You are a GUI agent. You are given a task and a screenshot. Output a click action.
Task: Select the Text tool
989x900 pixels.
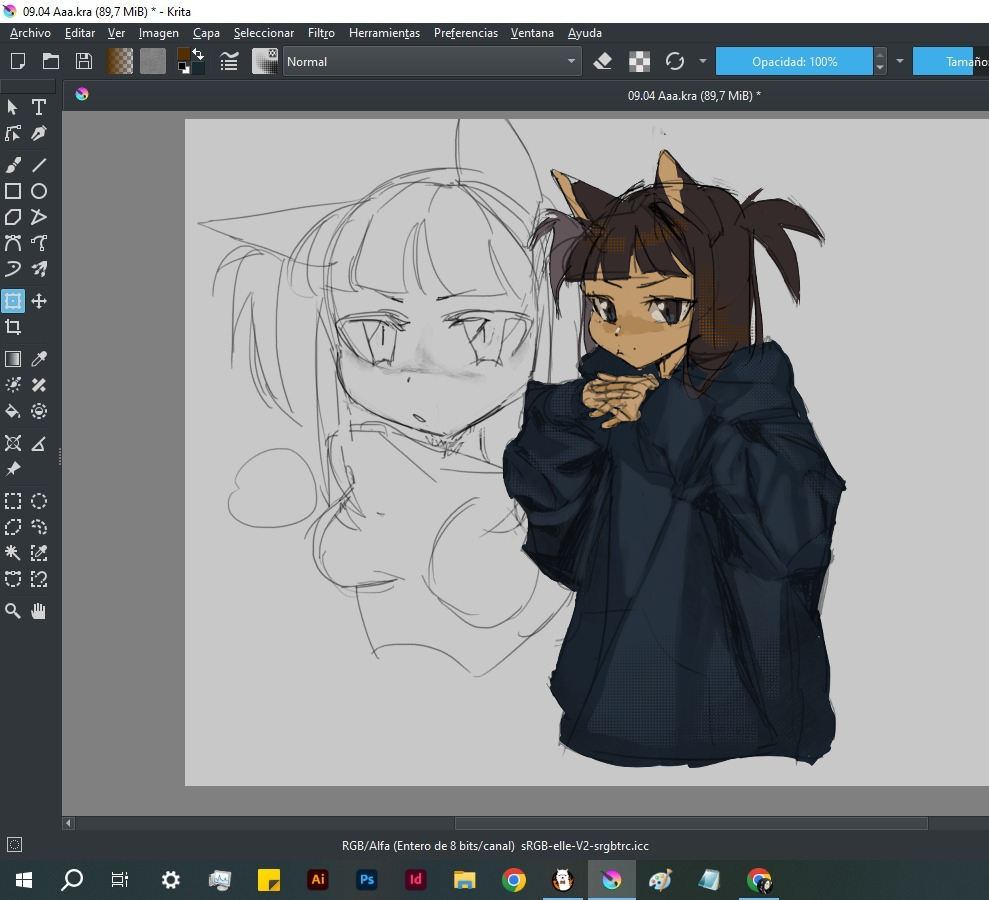(39, 107)
